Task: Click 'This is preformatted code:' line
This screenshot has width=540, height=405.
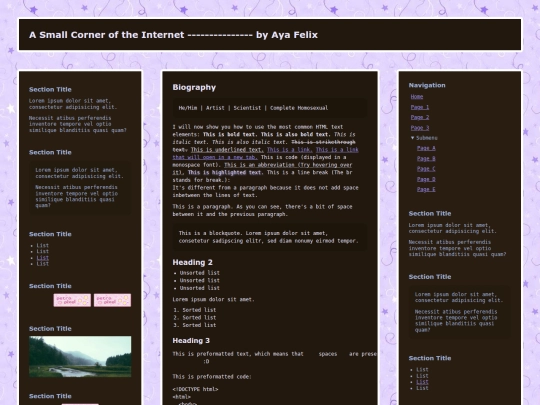Action: point(212,377)
